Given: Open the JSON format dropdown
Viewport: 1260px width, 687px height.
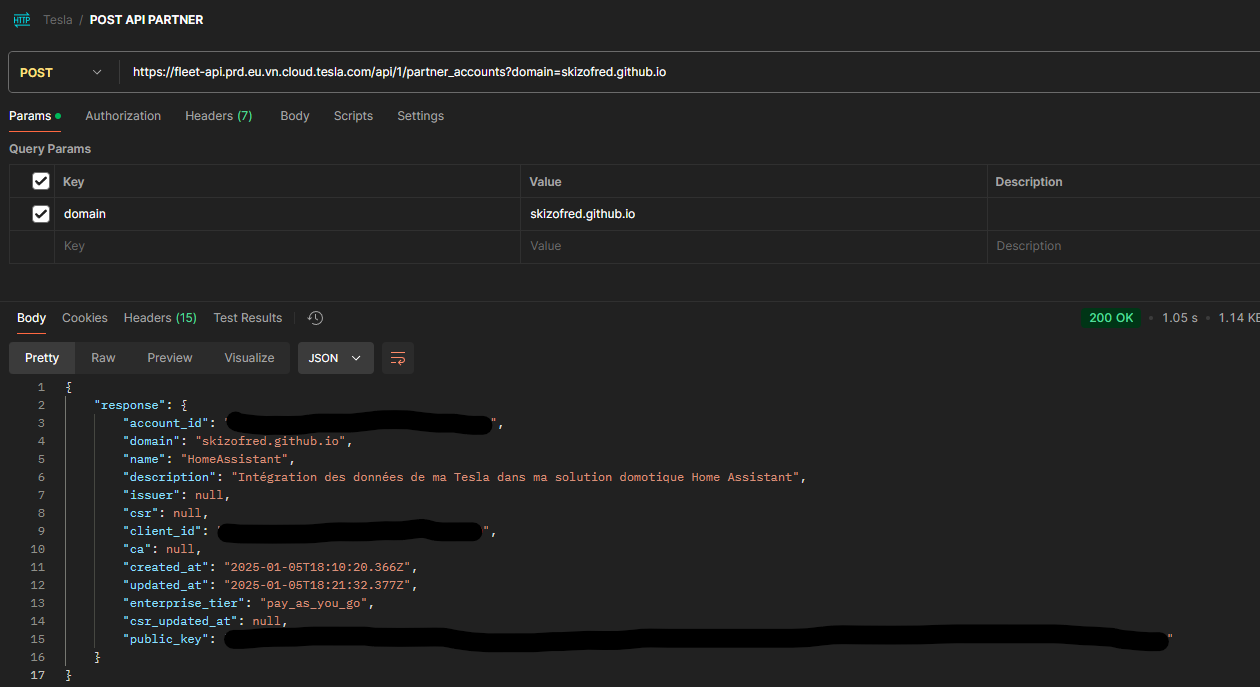Looking at the screenshot, I should point(336,358).
